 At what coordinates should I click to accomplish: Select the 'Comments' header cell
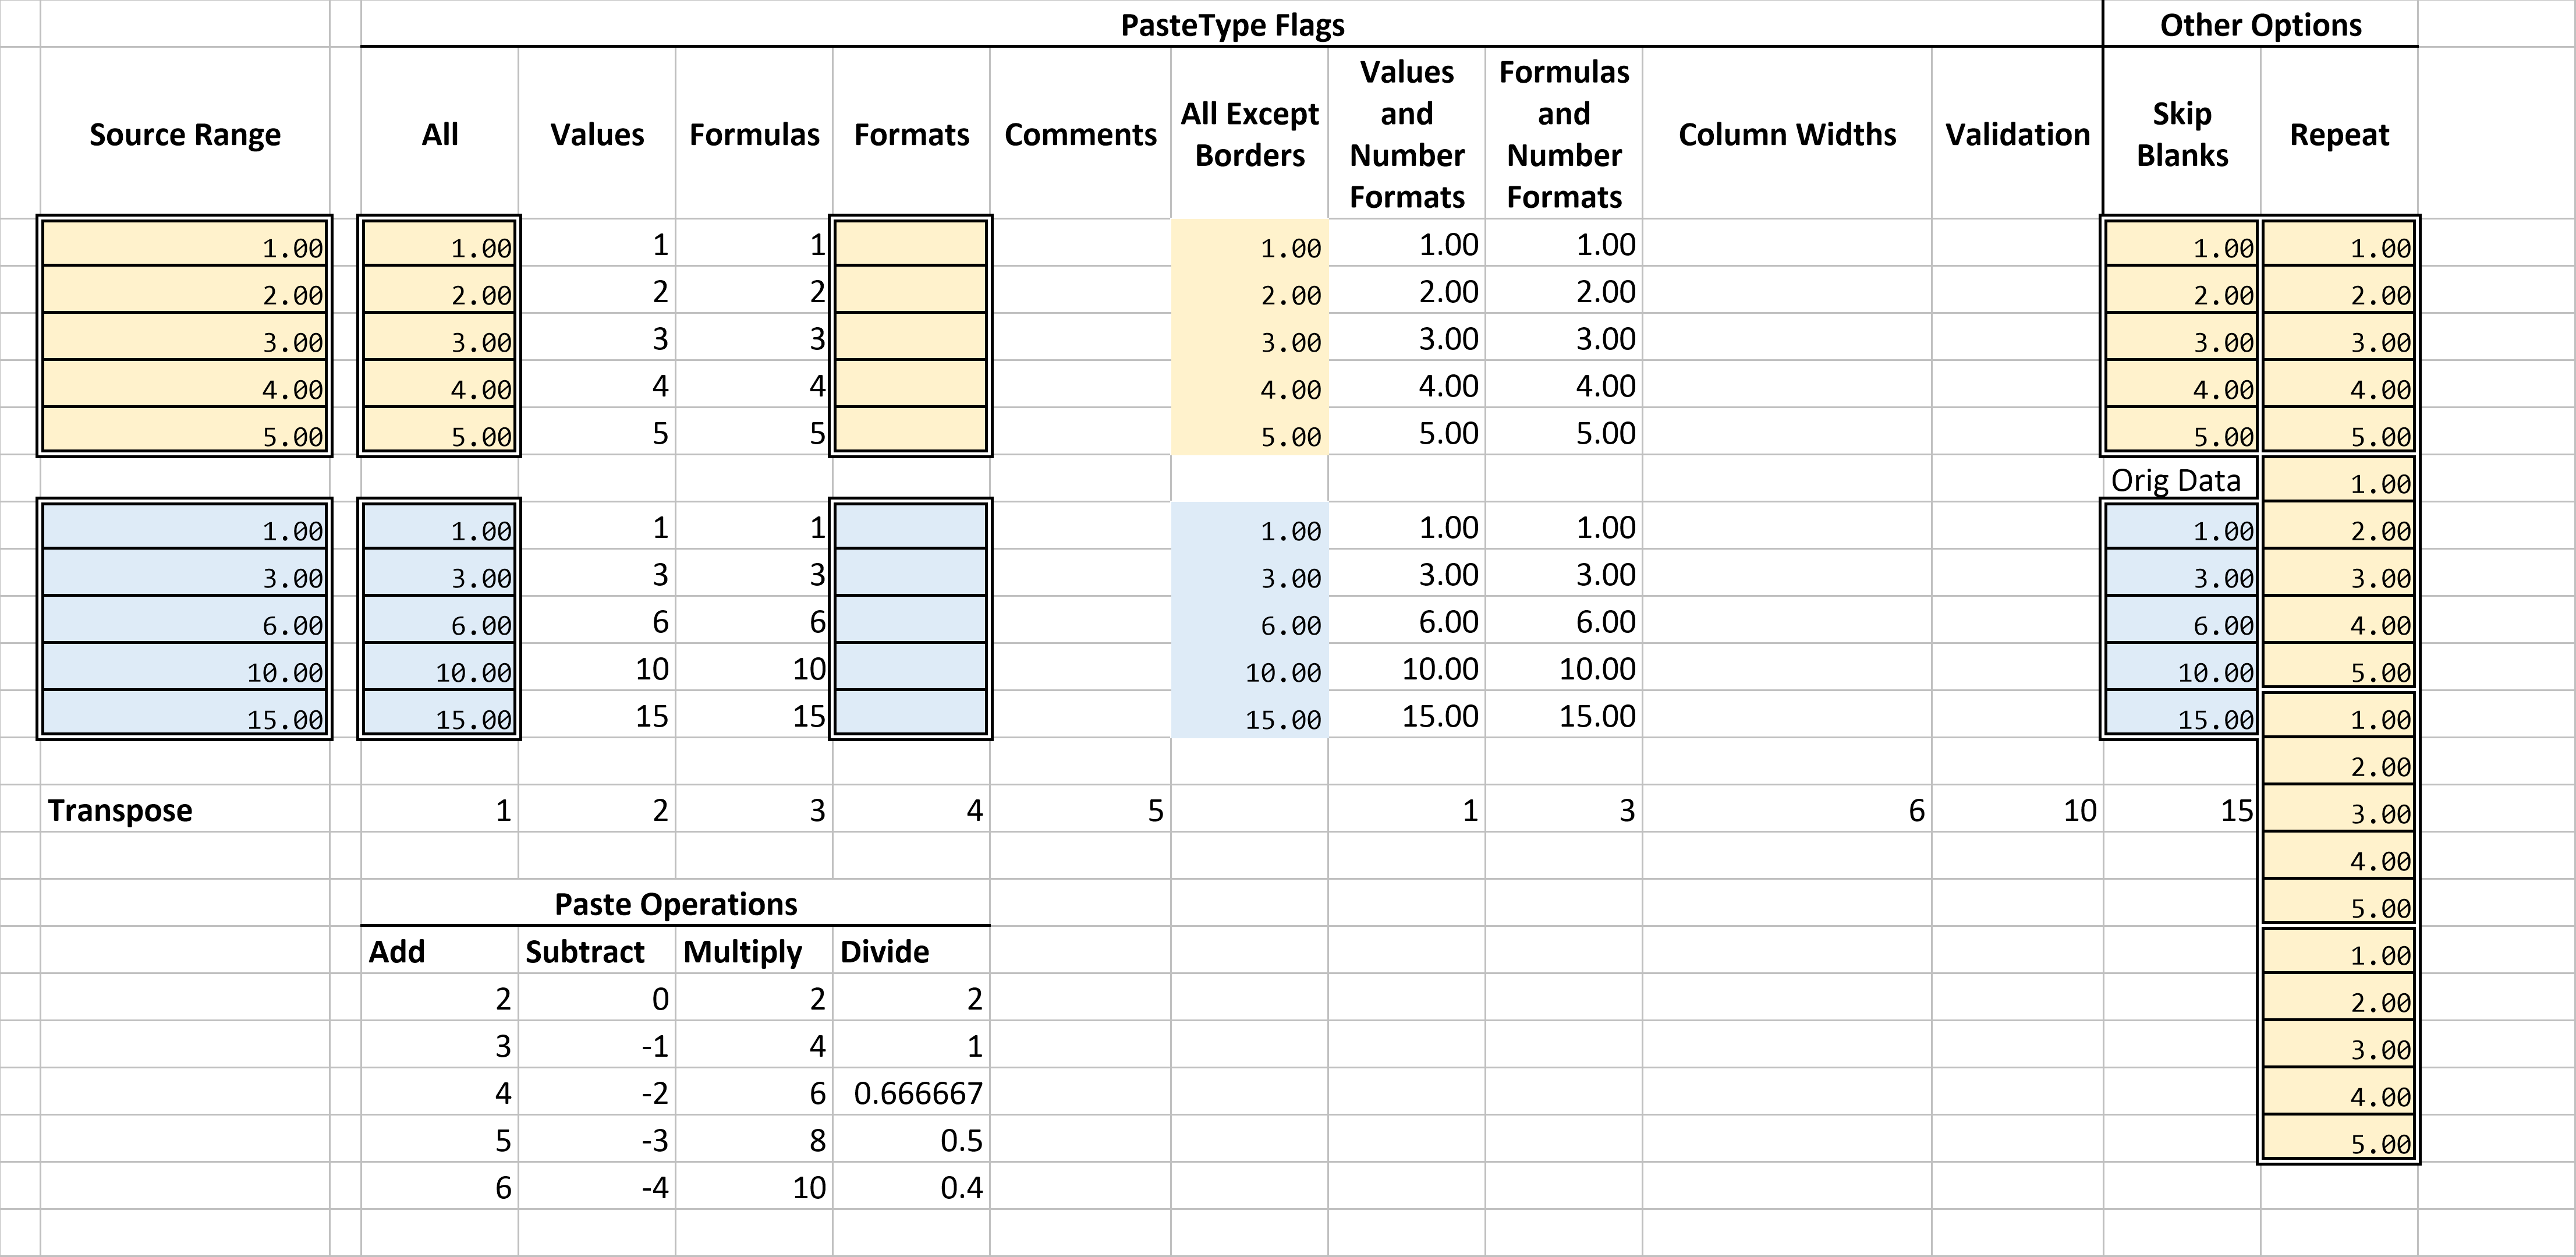tap(1080, 134)
